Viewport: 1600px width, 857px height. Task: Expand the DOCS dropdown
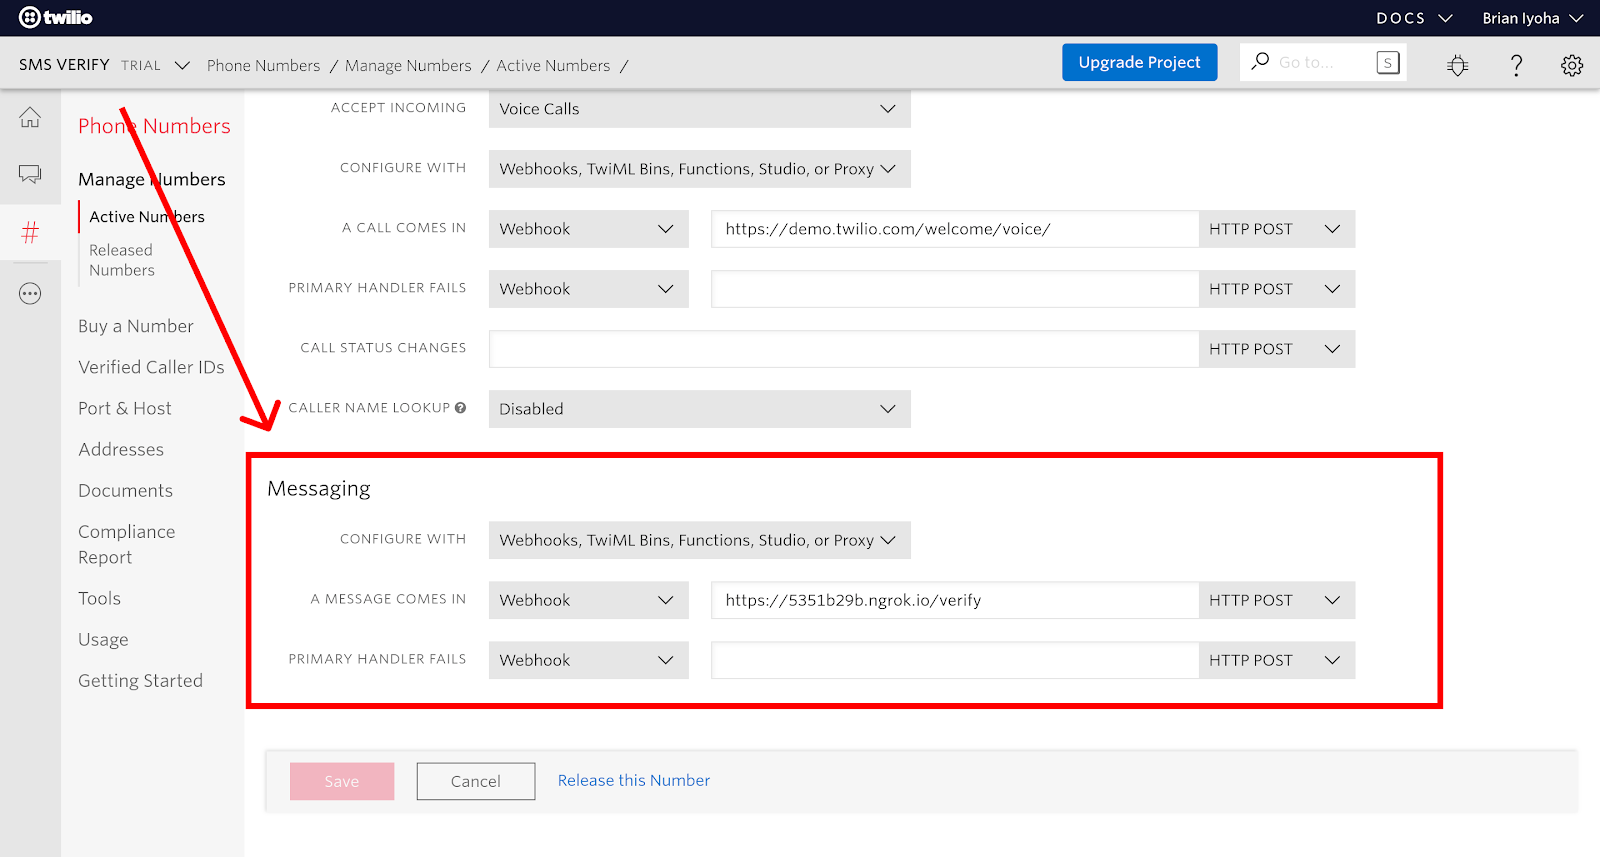pos(1414,18)
